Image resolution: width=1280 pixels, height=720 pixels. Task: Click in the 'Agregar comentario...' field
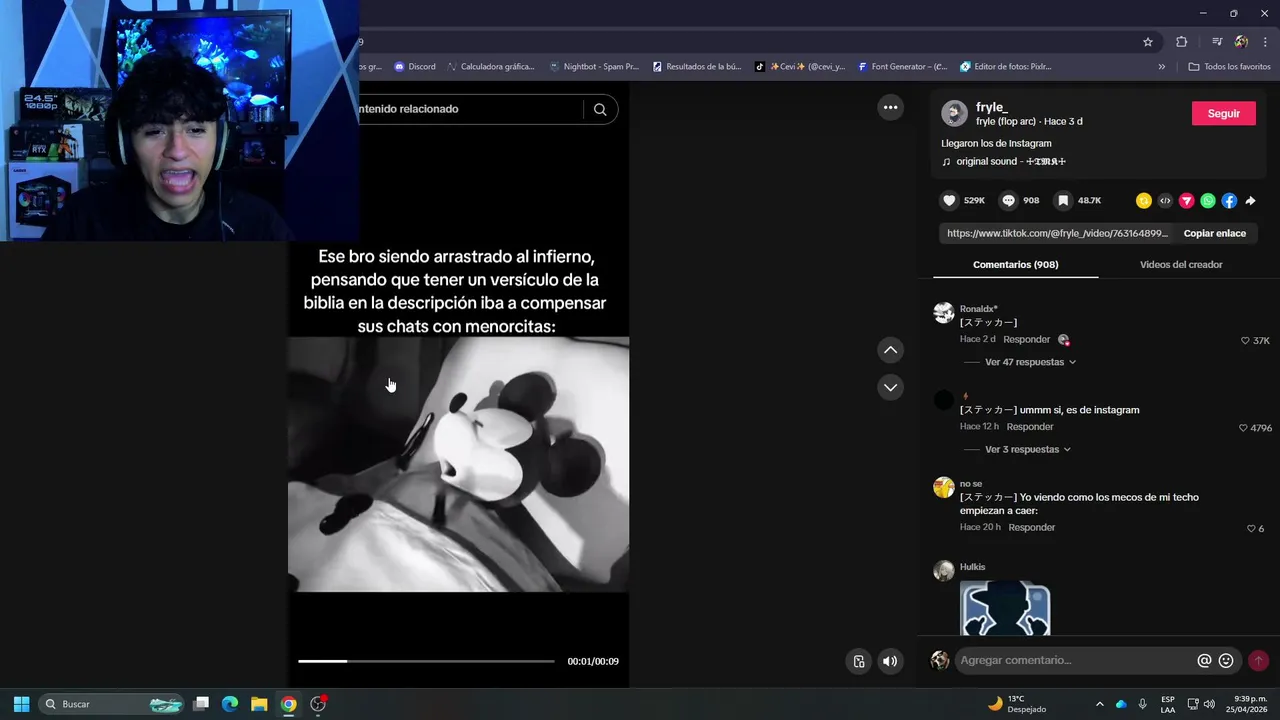pos(1075,661)
